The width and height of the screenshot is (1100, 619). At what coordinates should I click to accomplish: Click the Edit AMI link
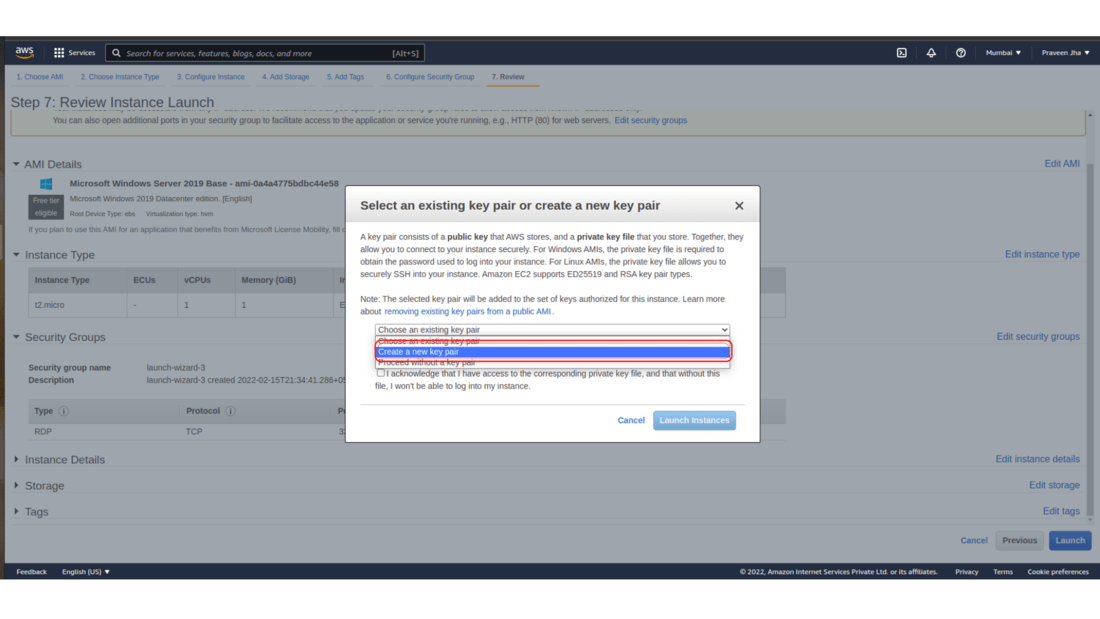pyautogui.click(x=1062, y=164)
